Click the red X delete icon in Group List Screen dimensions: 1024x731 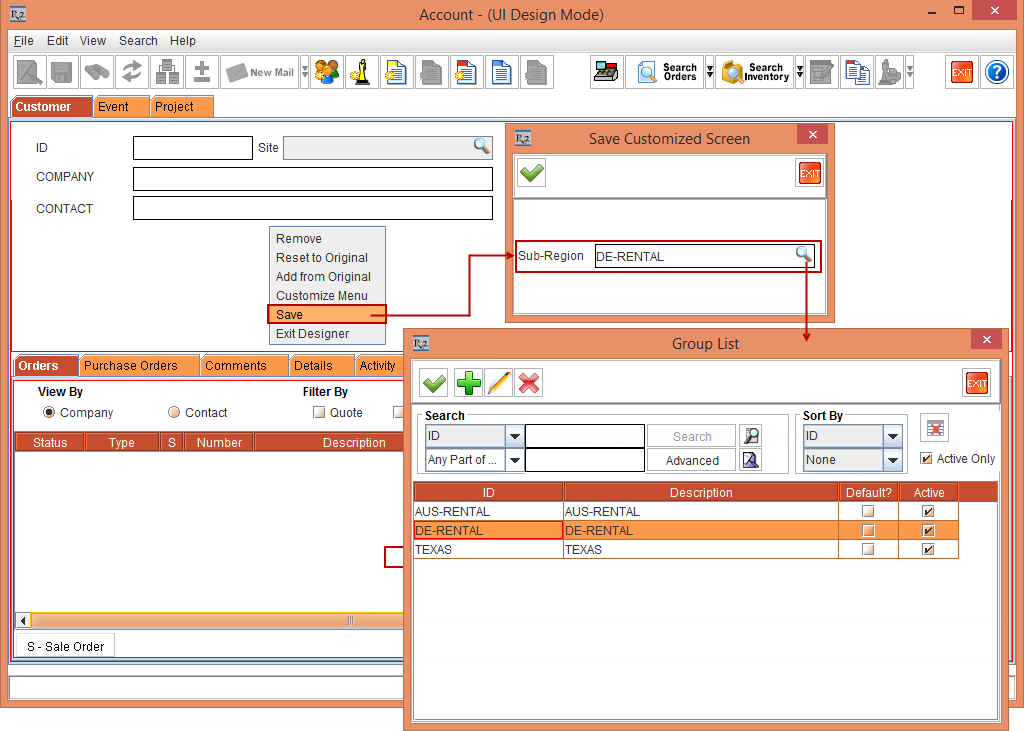[x=529, y=383]
